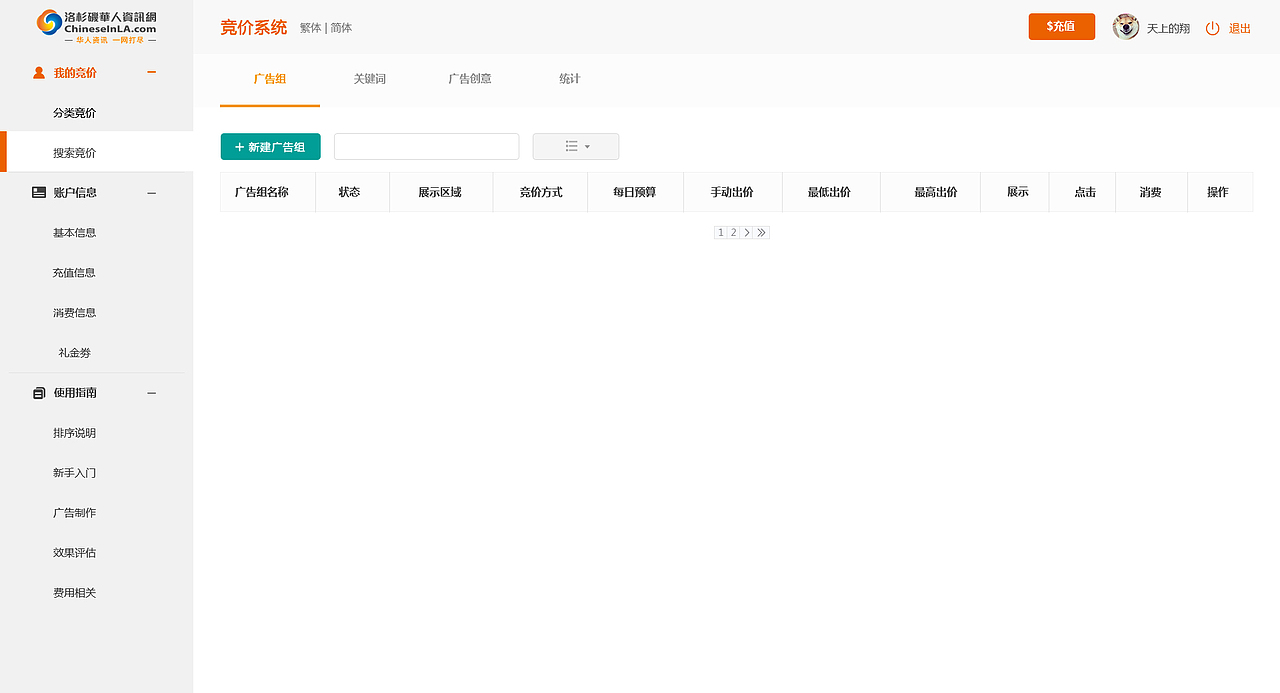This screenshot has width=1280, height=693.
Task: Switch site language to 繁体
Action: (x=309, y=27)
